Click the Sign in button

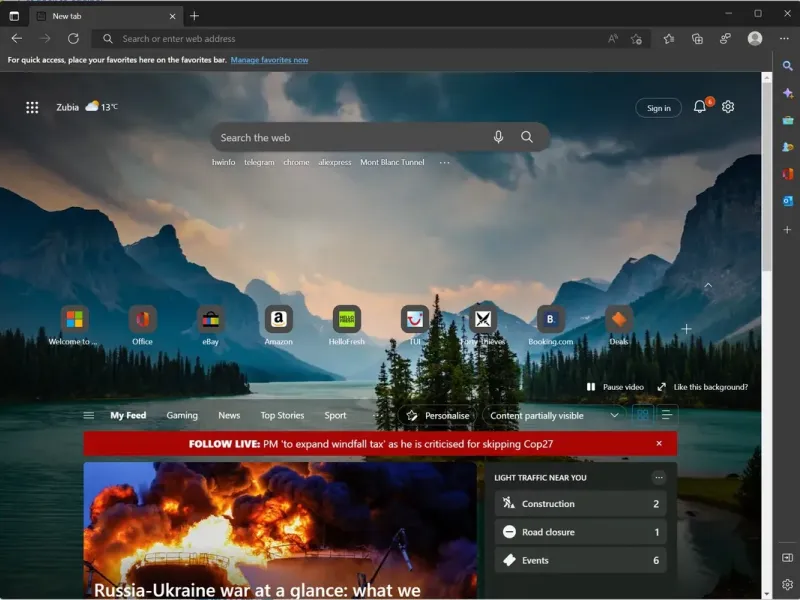point(658,108)
